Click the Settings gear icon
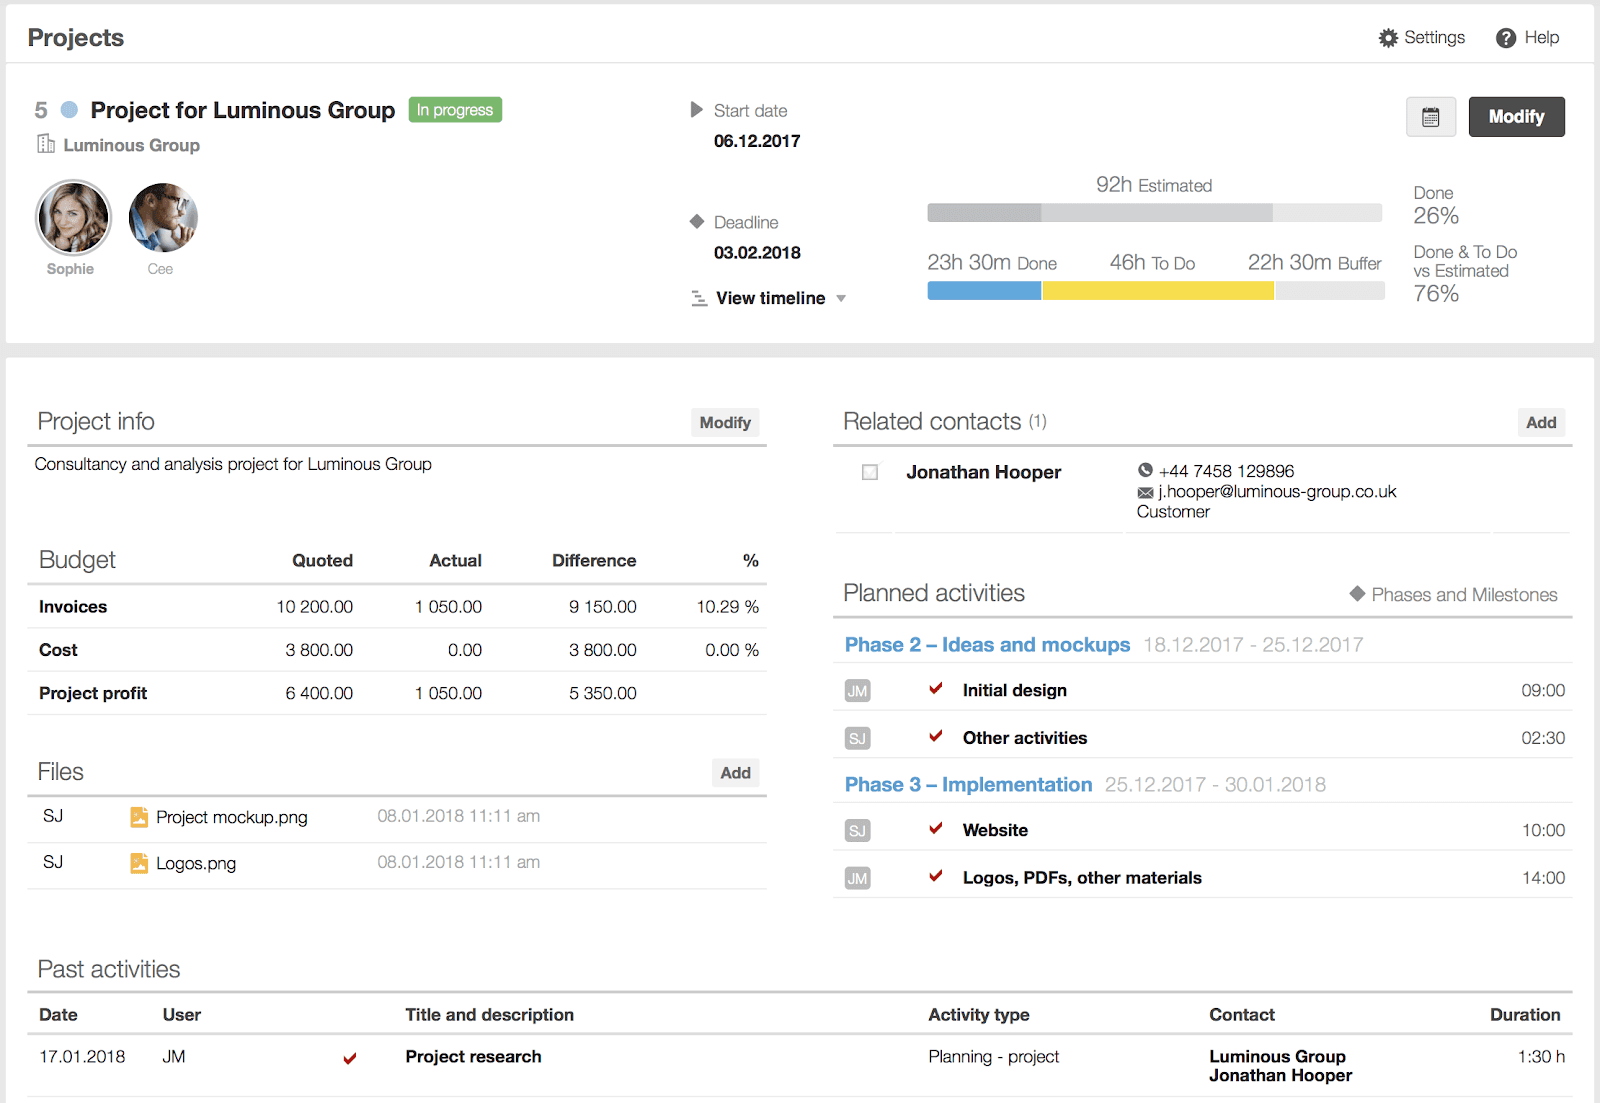This screenshot has width=1600, height=1103. pyautogui.click(x=1388, y=38)
